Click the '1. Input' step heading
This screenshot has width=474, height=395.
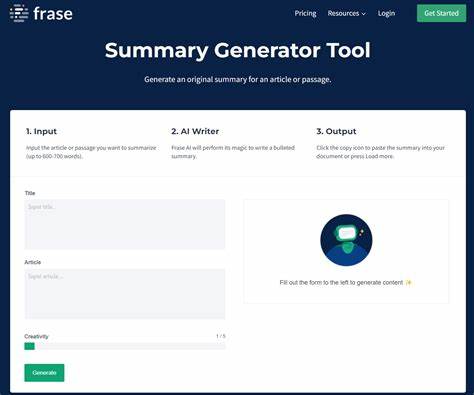pos(41,131)
